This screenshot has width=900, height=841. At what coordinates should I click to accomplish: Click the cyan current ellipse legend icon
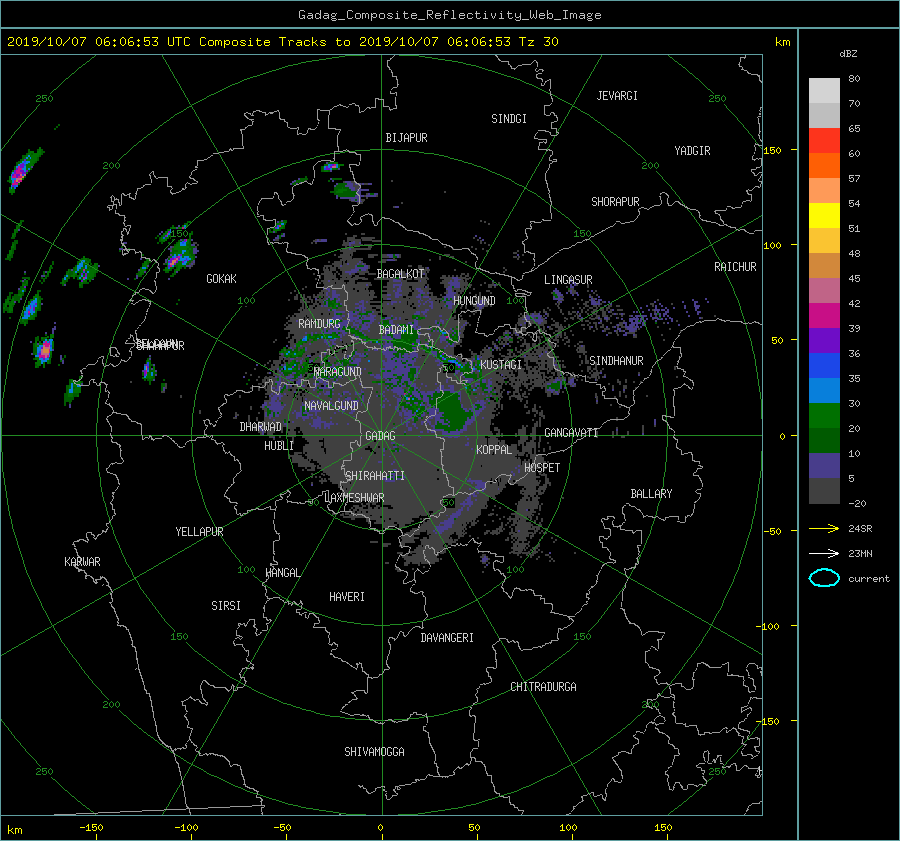pos(824,578)
